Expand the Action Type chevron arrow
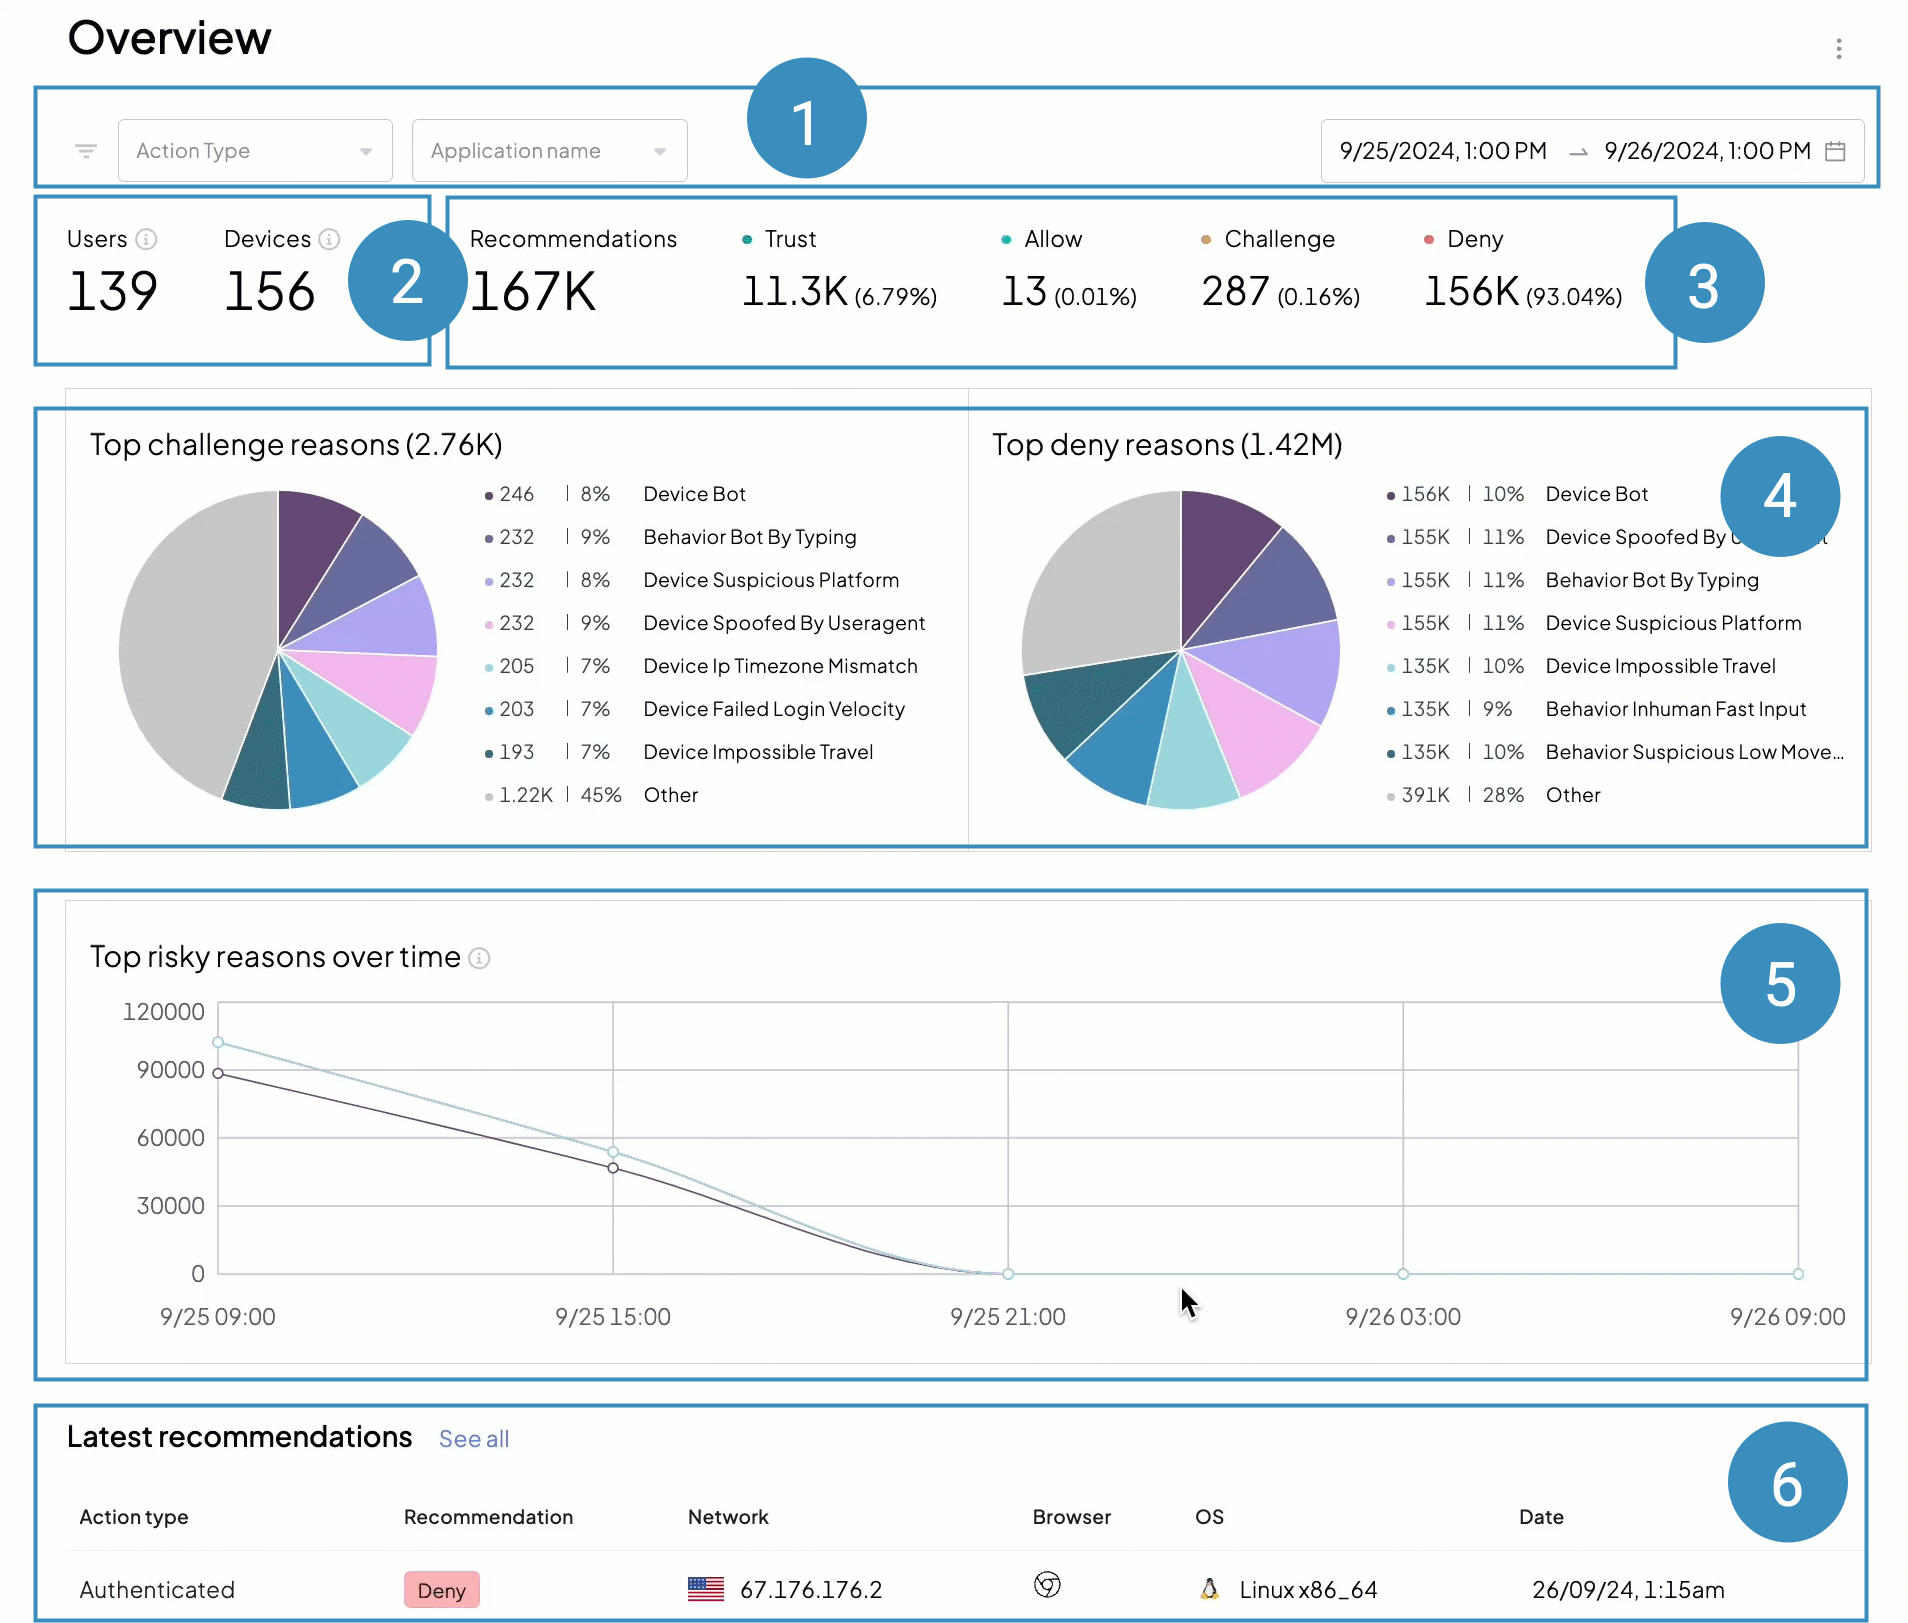Screen dimensions: 1908x1623 (x=366, y=151)
